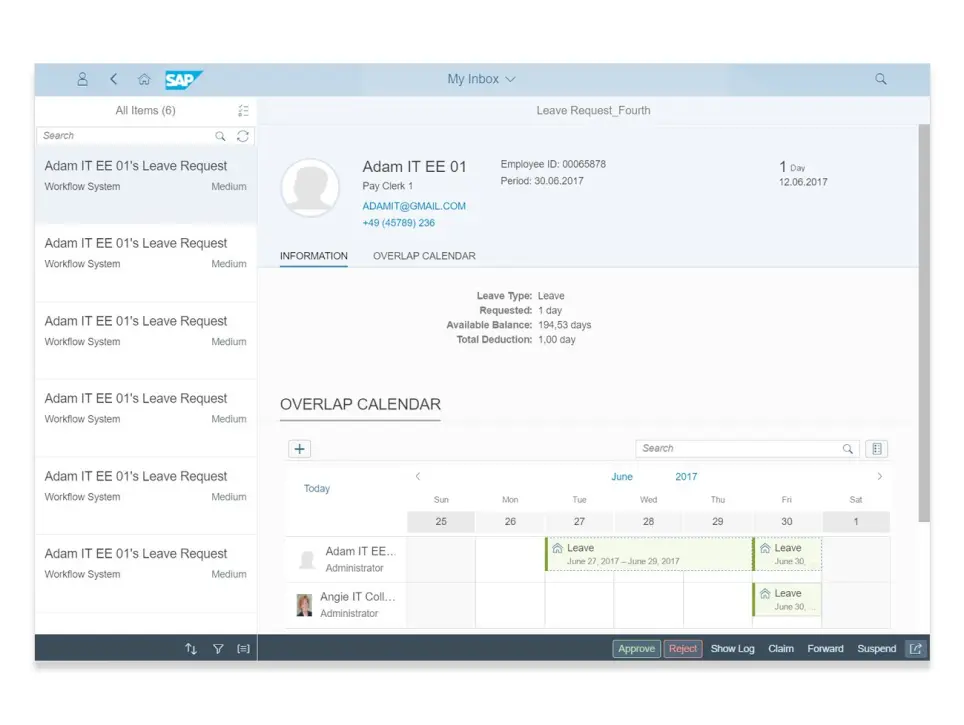Open the user profile icon in header

[x=82, y=79]
